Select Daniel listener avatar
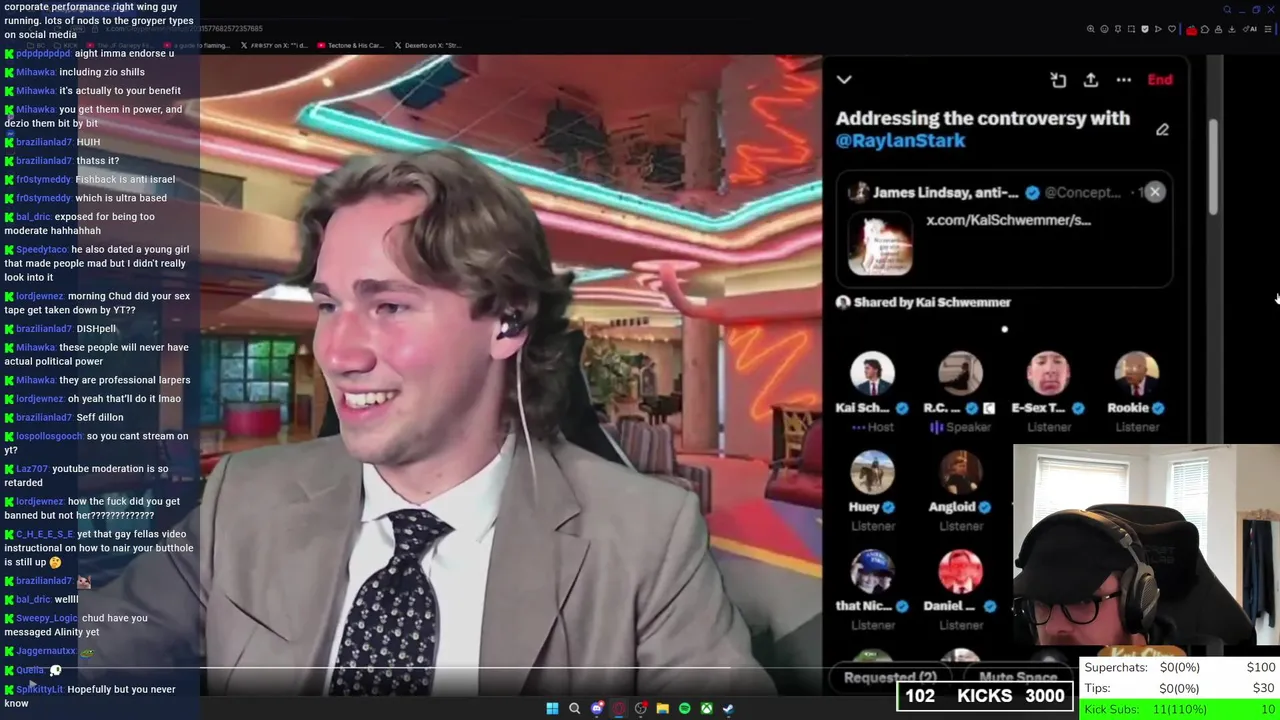 coord(960,572)
